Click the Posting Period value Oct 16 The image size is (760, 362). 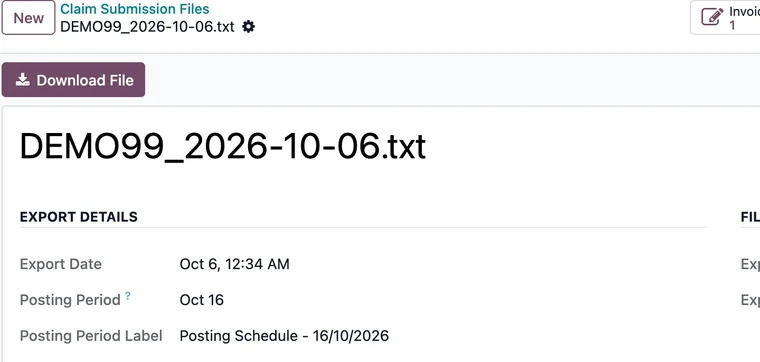point(202,300)
